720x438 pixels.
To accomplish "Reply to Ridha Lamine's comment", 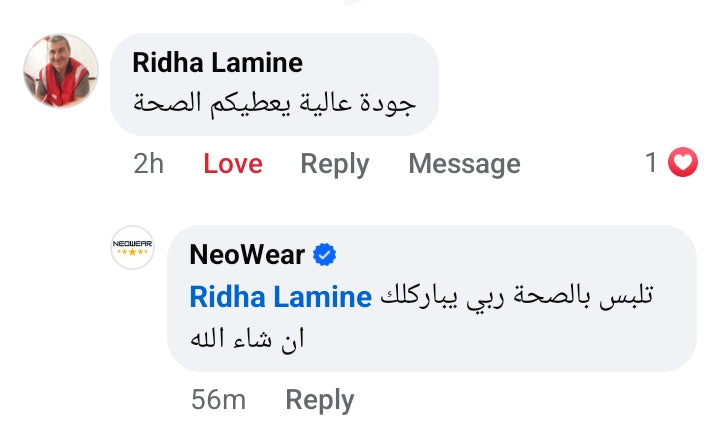I will coord(335,164).
